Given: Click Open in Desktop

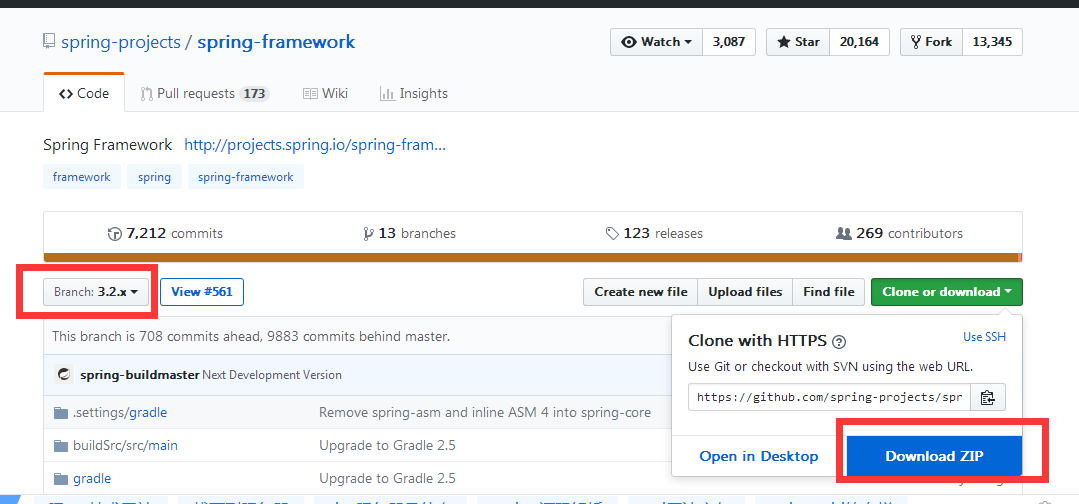Looking at the screenshot, I should point(758,456).
